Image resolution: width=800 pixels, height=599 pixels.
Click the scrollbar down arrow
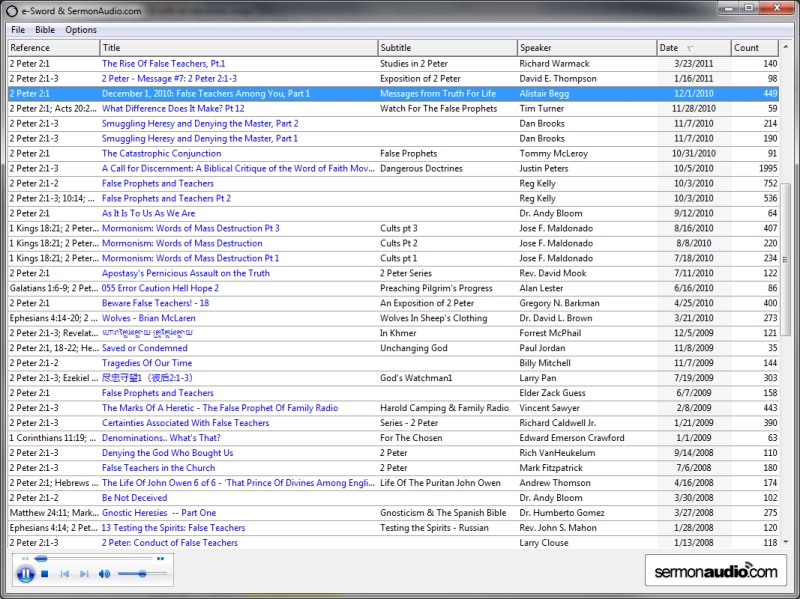tap(786, 542)
